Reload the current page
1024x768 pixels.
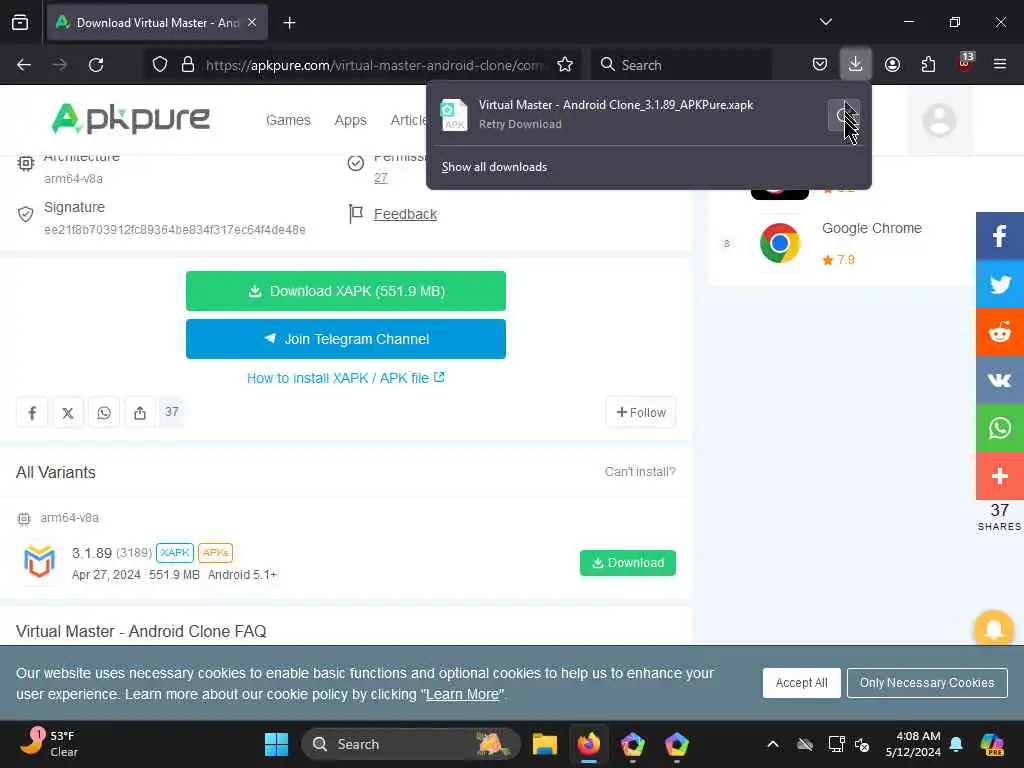coord(96,65)
